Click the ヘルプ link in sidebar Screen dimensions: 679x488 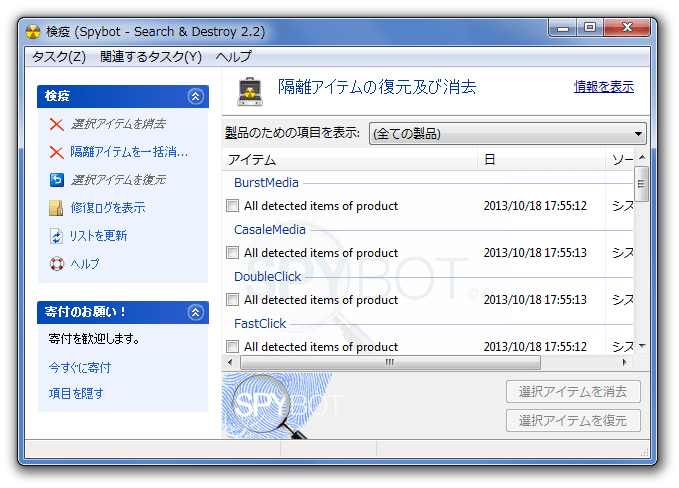pos(85,264)
